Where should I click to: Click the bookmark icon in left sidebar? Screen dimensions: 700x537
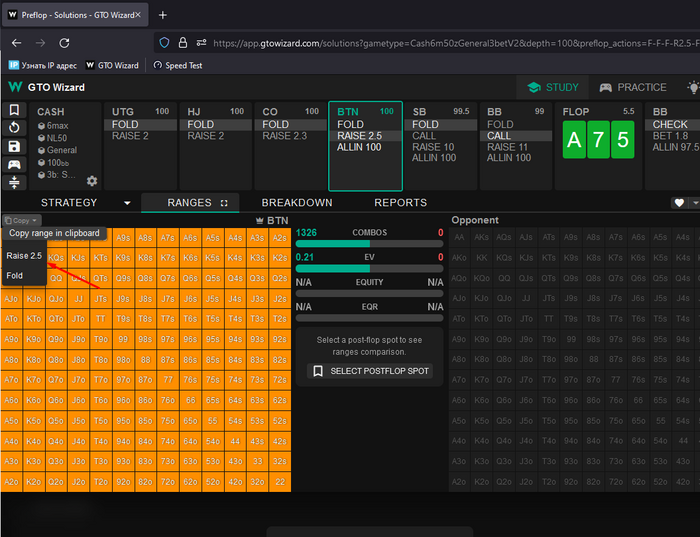pyautogui.click(x=14, y=110)
